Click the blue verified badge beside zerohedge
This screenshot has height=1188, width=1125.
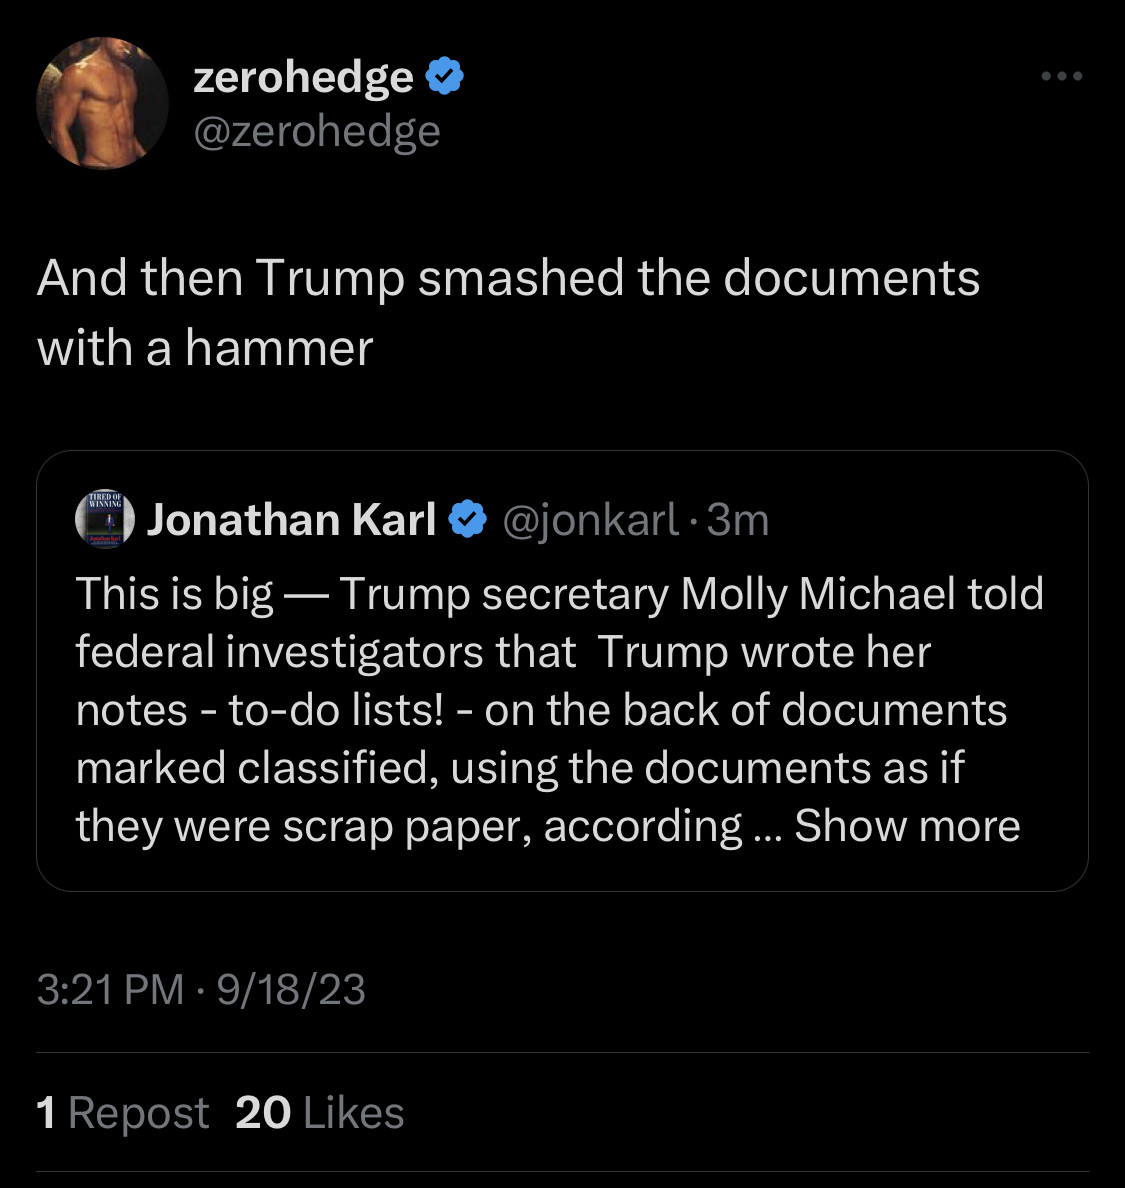tap(445, 77)
